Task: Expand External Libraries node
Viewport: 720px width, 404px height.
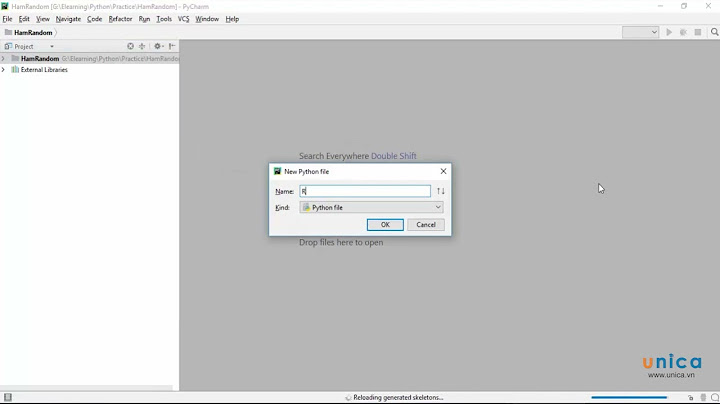Action: (x=3, y=70)
